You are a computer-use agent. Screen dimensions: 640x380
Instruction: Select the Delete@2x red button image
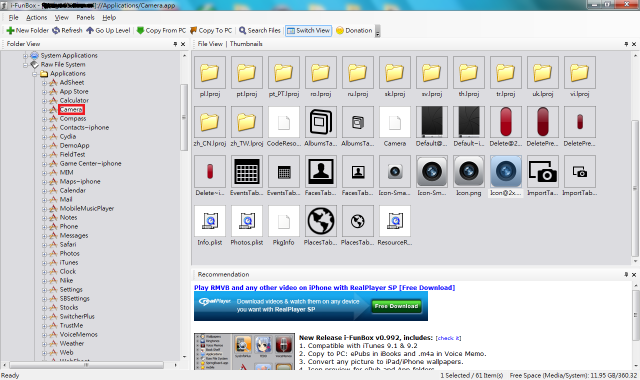point(505,122)
